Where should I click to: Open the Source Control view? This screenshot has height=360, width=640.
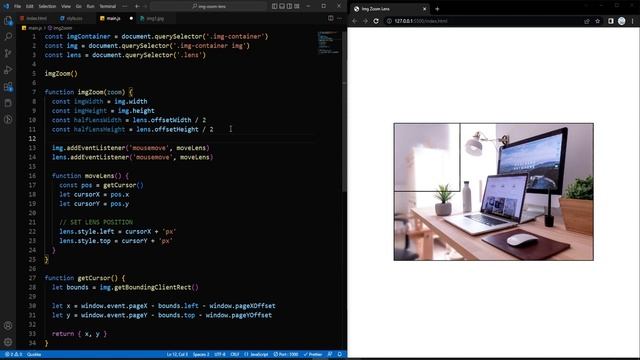click(x=8, y=53)
